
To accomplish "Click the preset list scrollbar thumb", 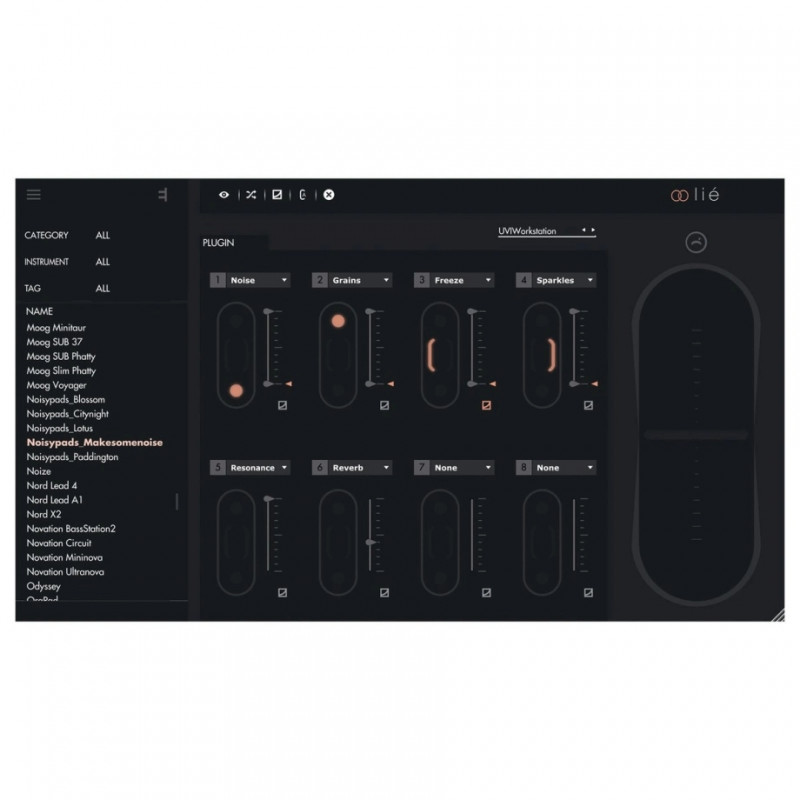I will click(177, 501).
